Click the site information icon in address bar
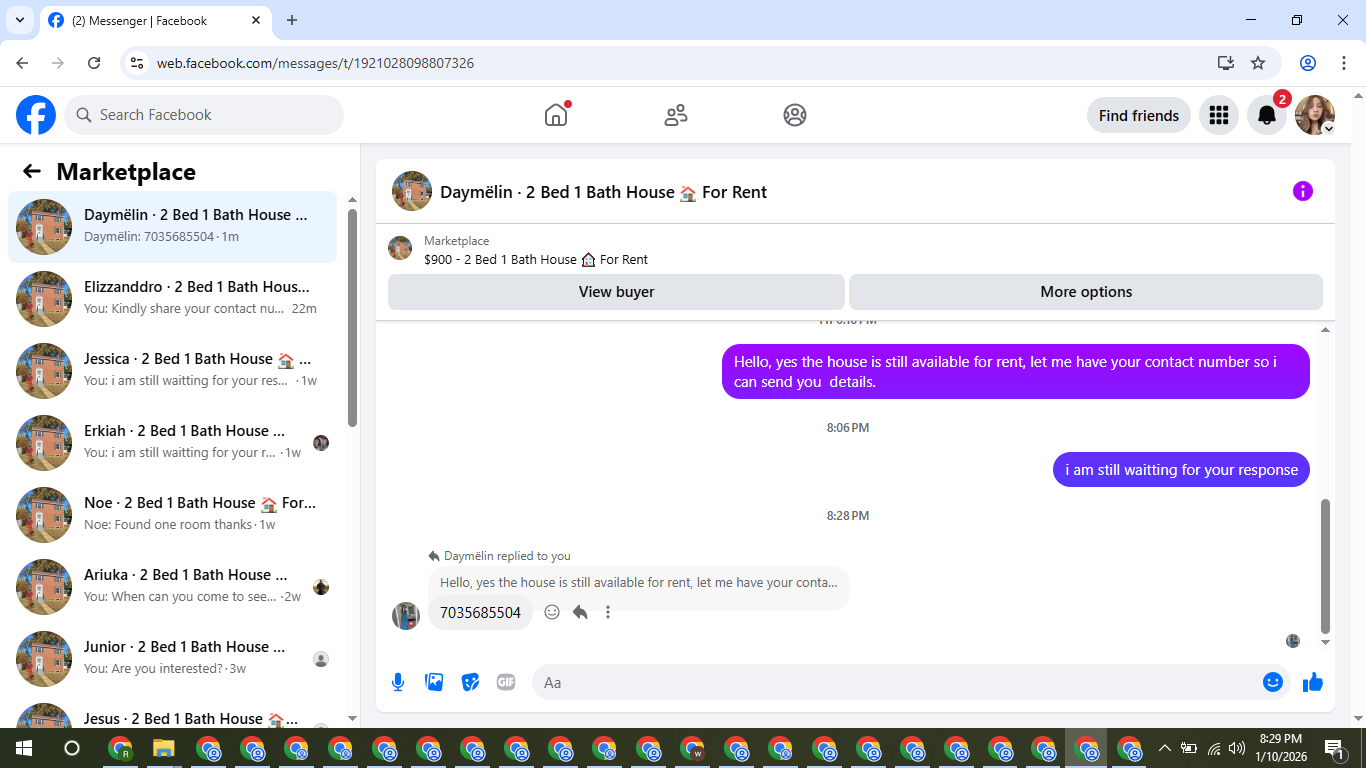This screenshot has height=768, width=1366. (x=138, y=63)
